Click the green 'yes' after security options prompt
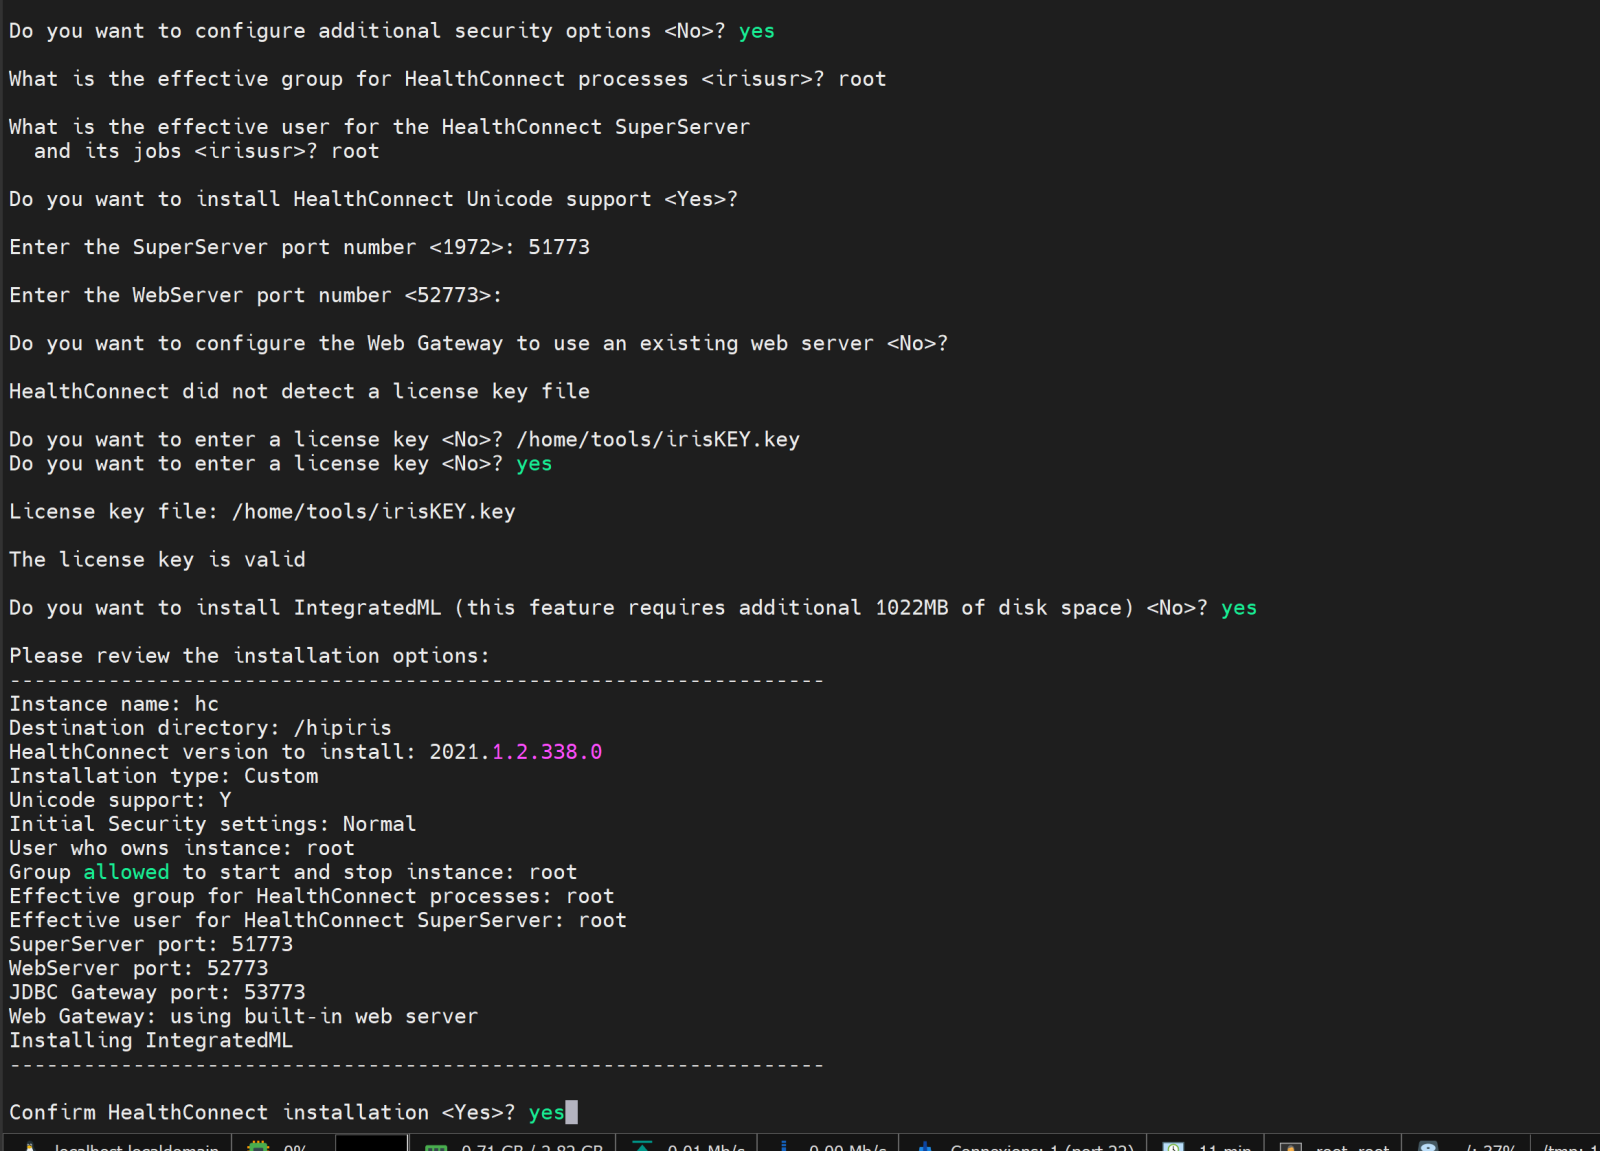Screen dimensions: 1600x1151 (x=756, y=31)
